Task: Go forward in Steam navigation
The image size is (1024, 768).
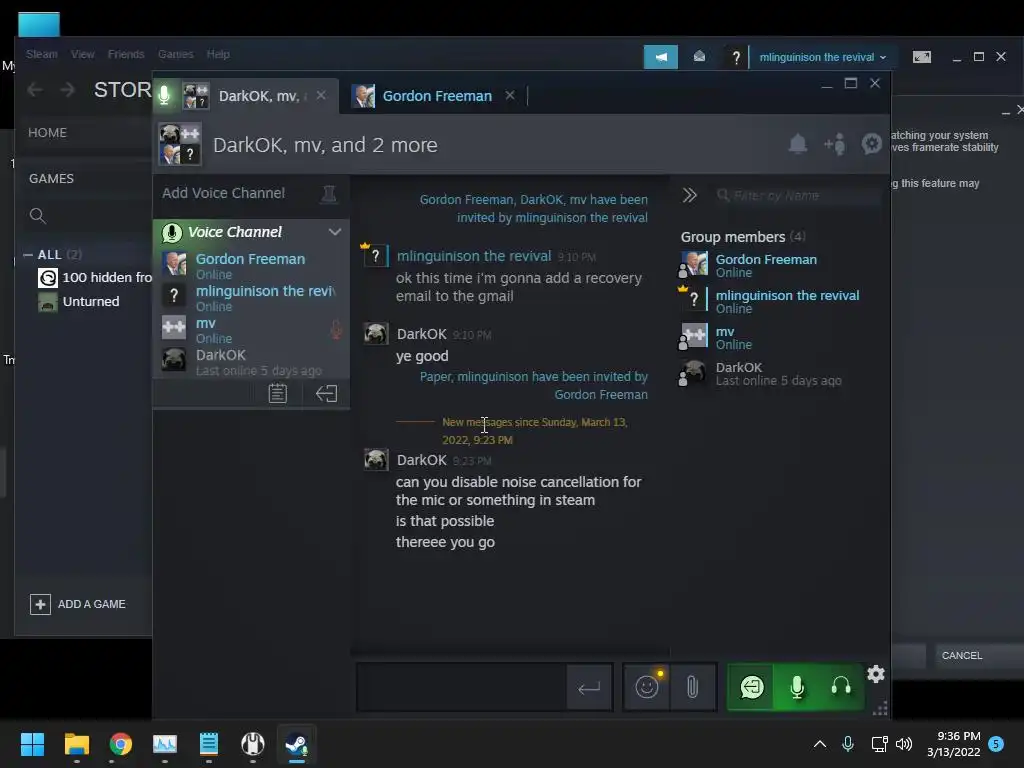Action: 67,89
